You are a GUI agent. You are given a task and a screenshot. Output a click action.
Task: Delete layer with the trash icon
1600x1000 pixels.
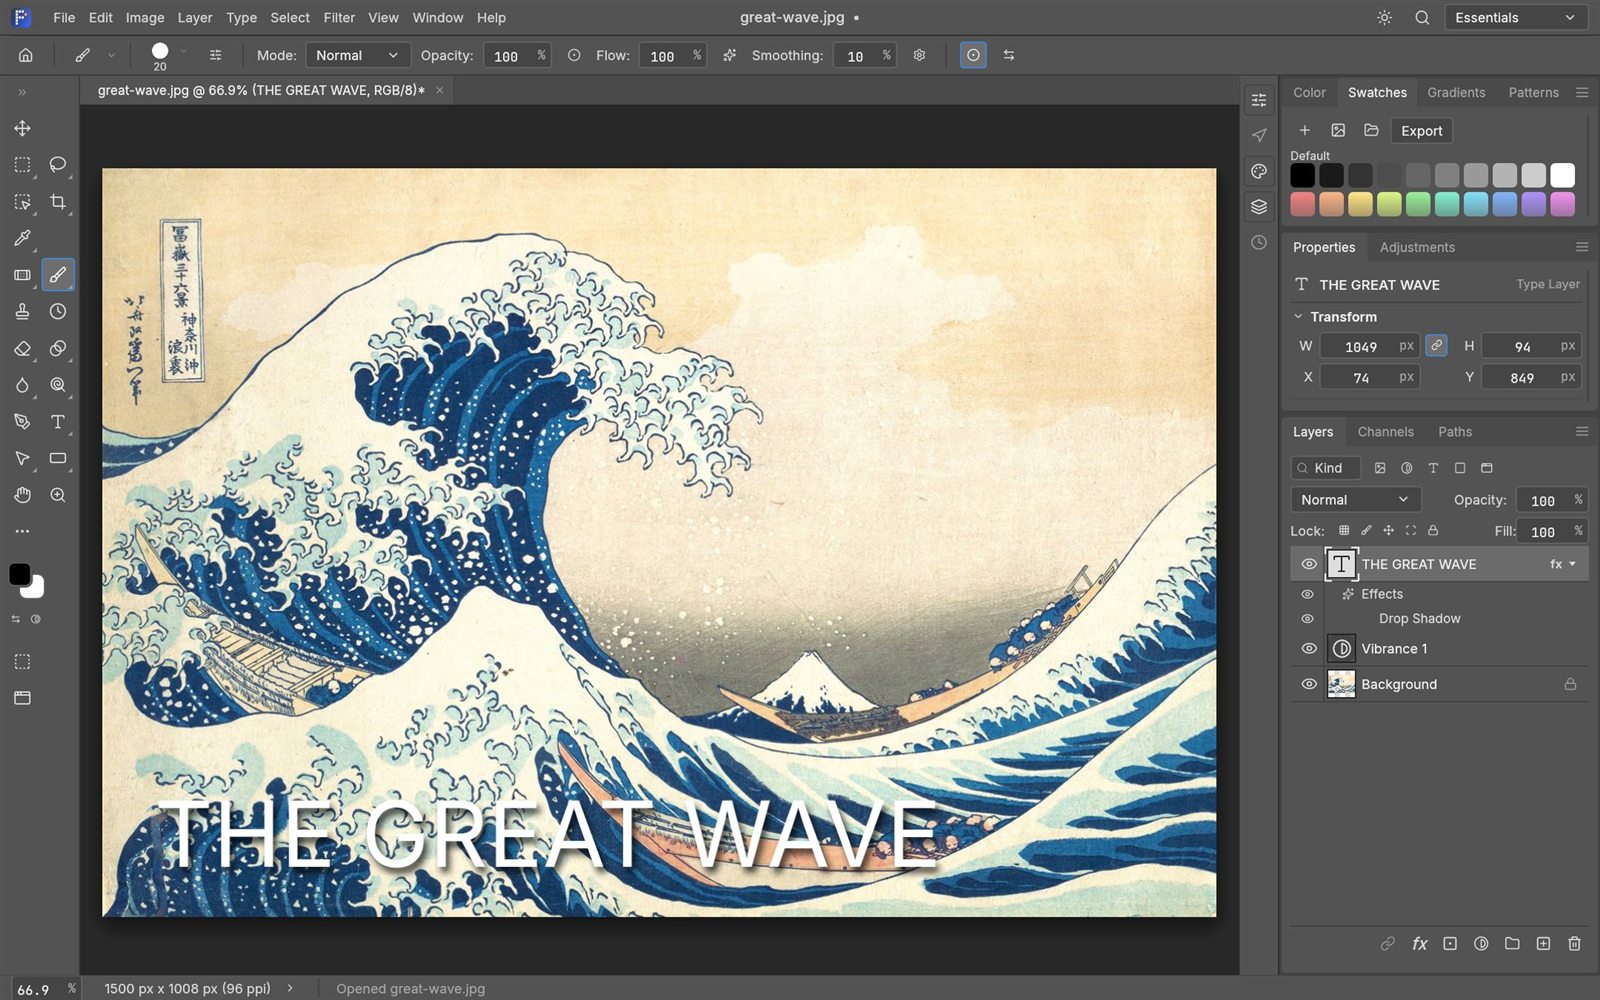[x=1574, y=943]
